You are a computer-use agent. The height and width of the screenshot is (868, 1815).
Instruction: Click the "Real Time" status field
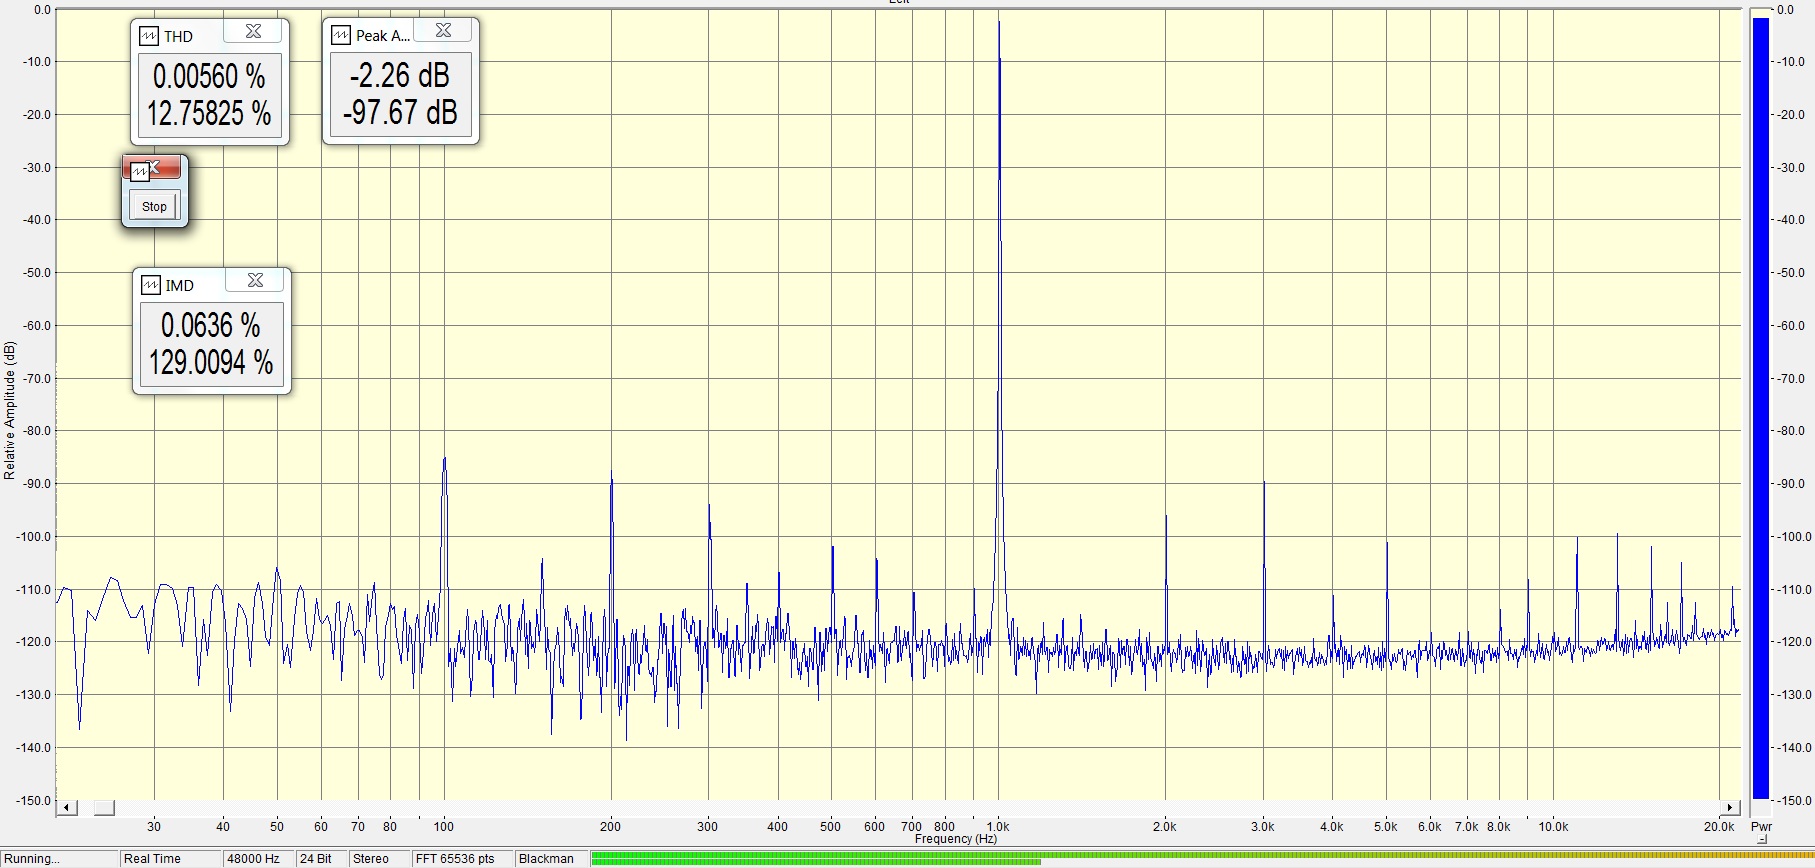170,858
